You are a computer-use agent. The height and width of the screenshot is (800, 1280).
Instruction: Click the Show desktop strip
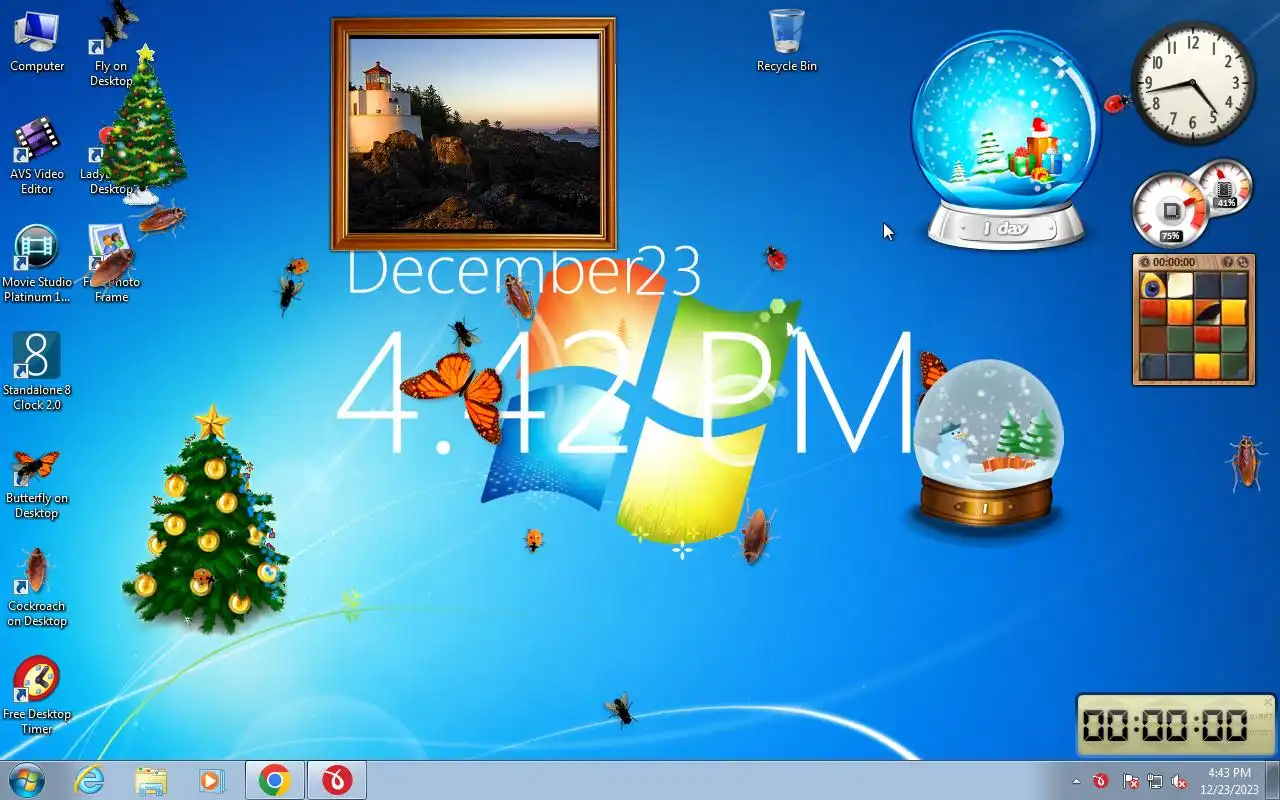point(1272,781)
